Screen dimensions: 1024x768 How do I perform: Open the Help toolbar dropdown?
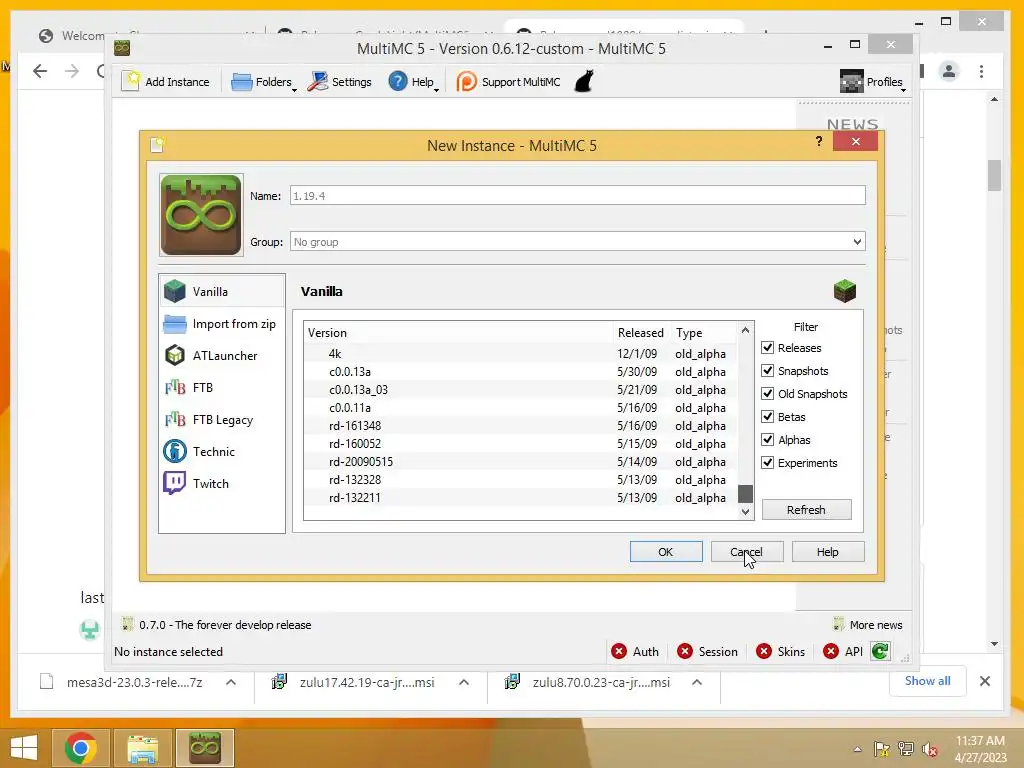[x=413, y=82]
